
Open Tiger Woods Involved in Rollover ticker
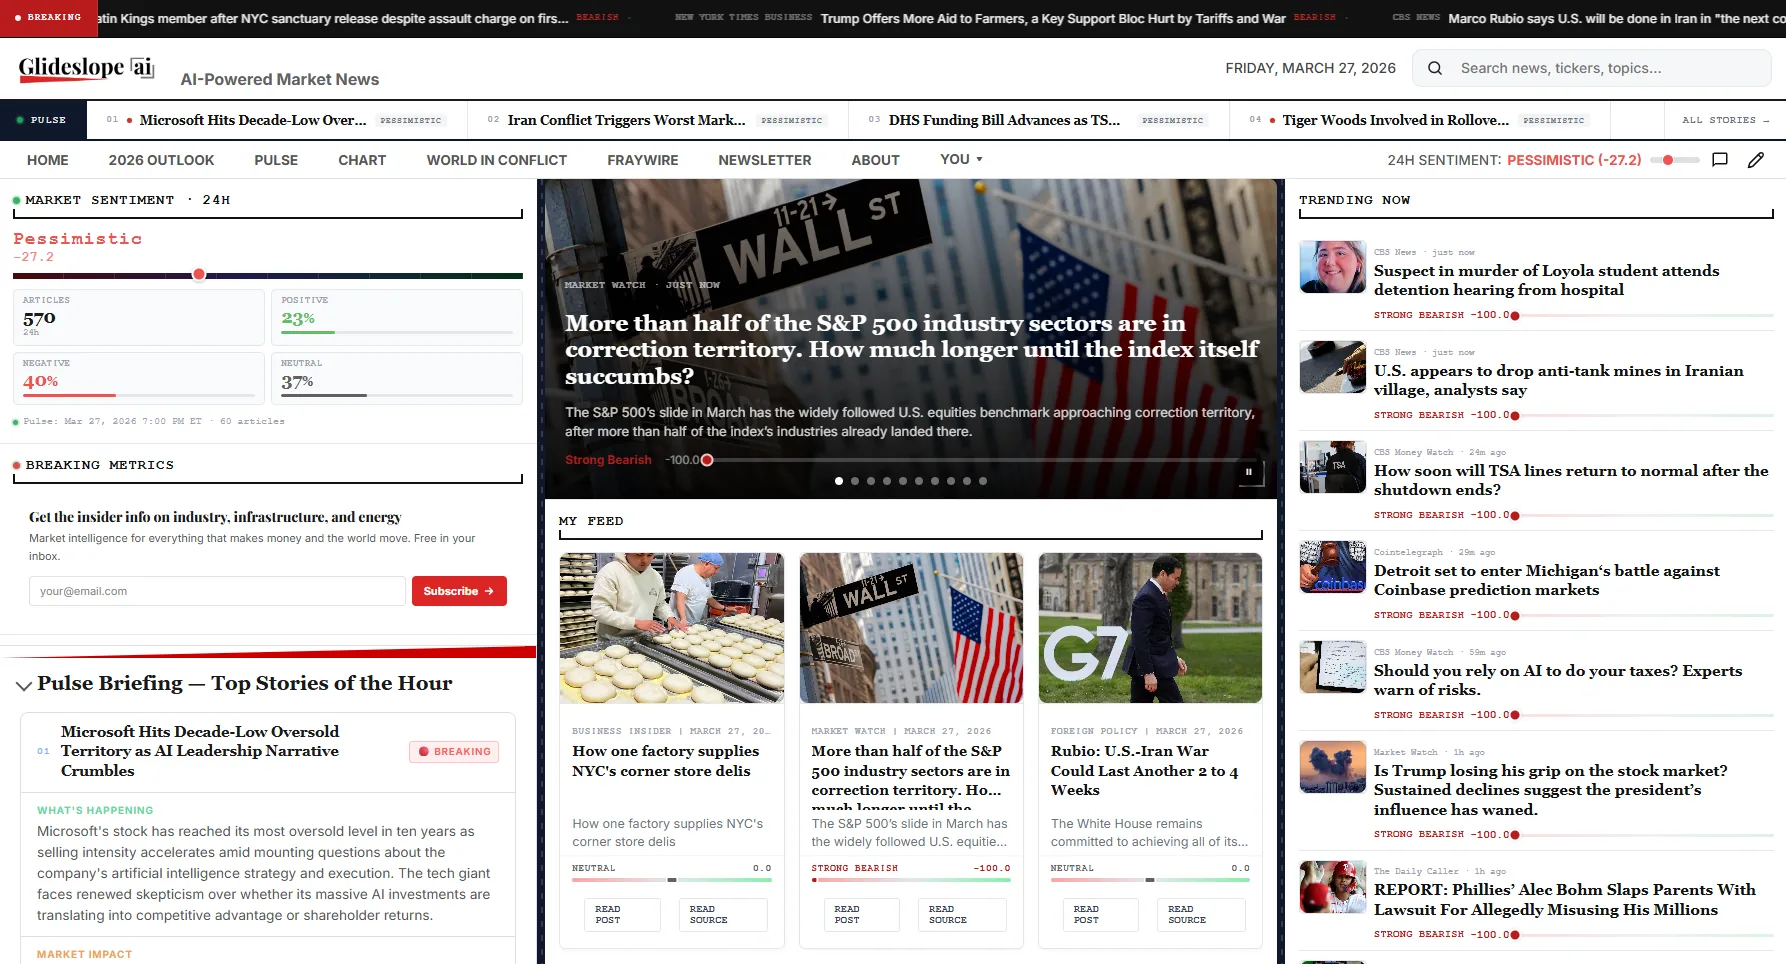pos(1396,120)
